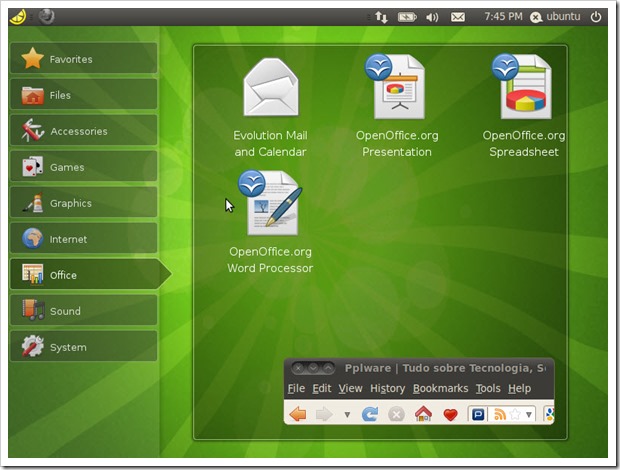Open Evolution Mail and Calendar launcher
The width and height of the screenshot is (620, 470).
click(270, 108)
